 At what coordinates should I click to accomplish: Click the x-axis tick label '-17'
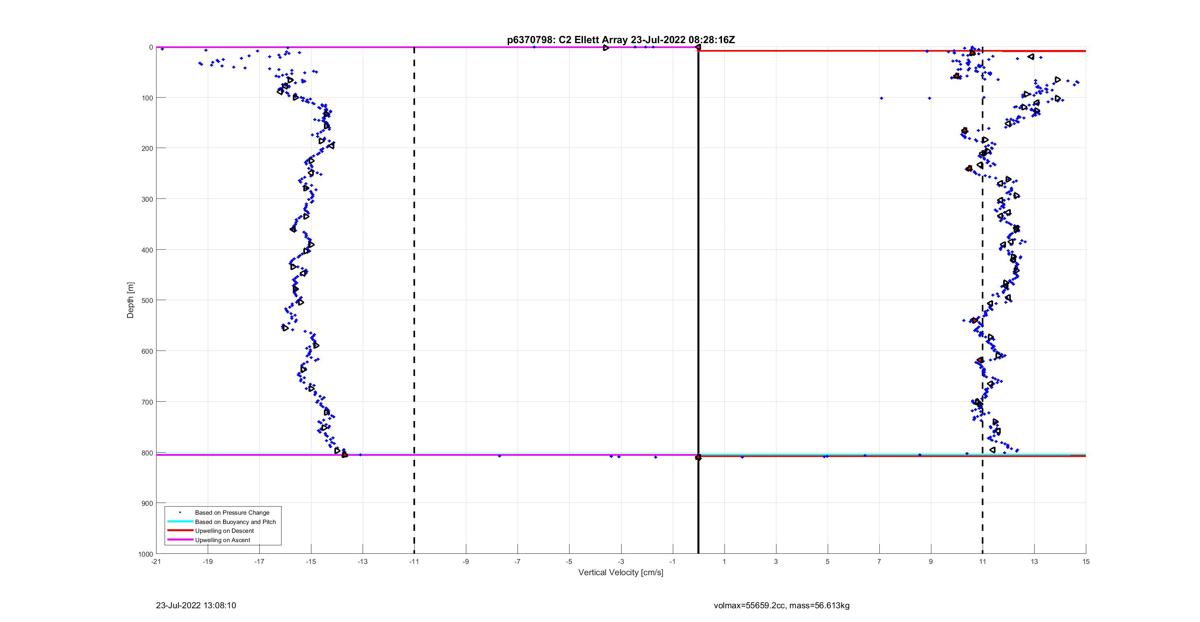[x=259, y=561]
